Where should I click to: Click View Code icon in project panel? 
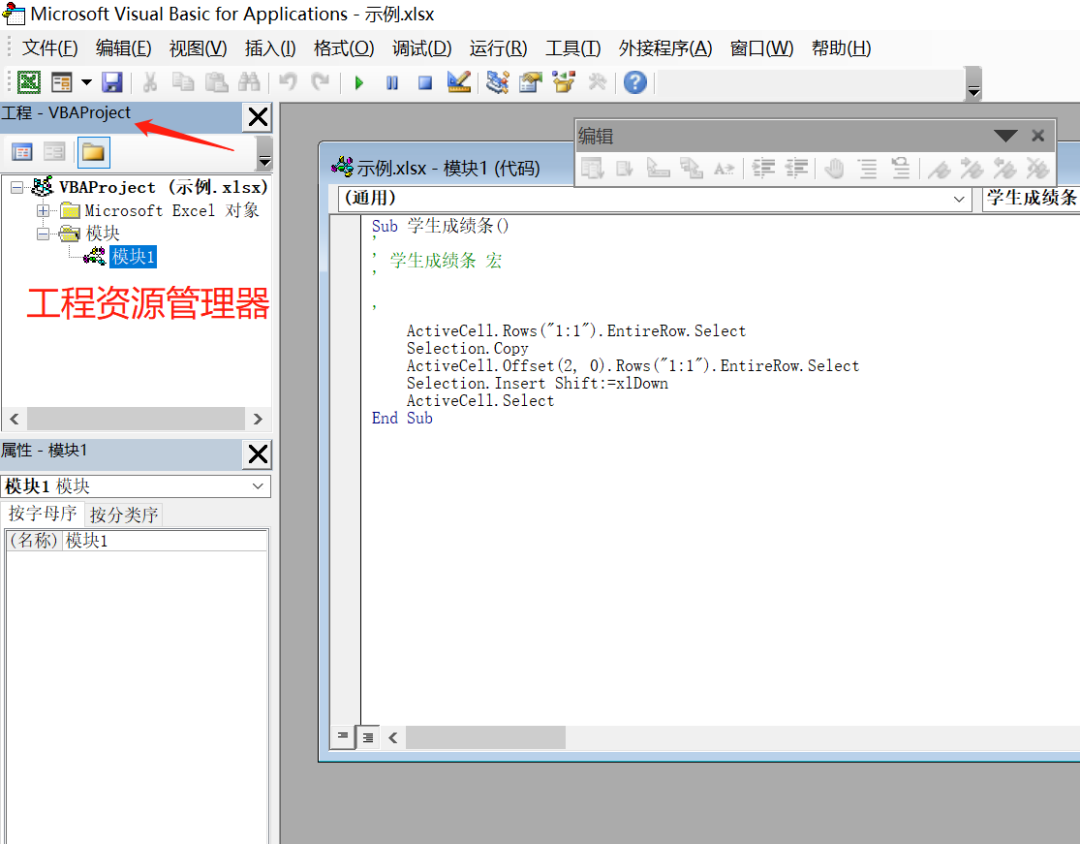(x=22, y=152)
